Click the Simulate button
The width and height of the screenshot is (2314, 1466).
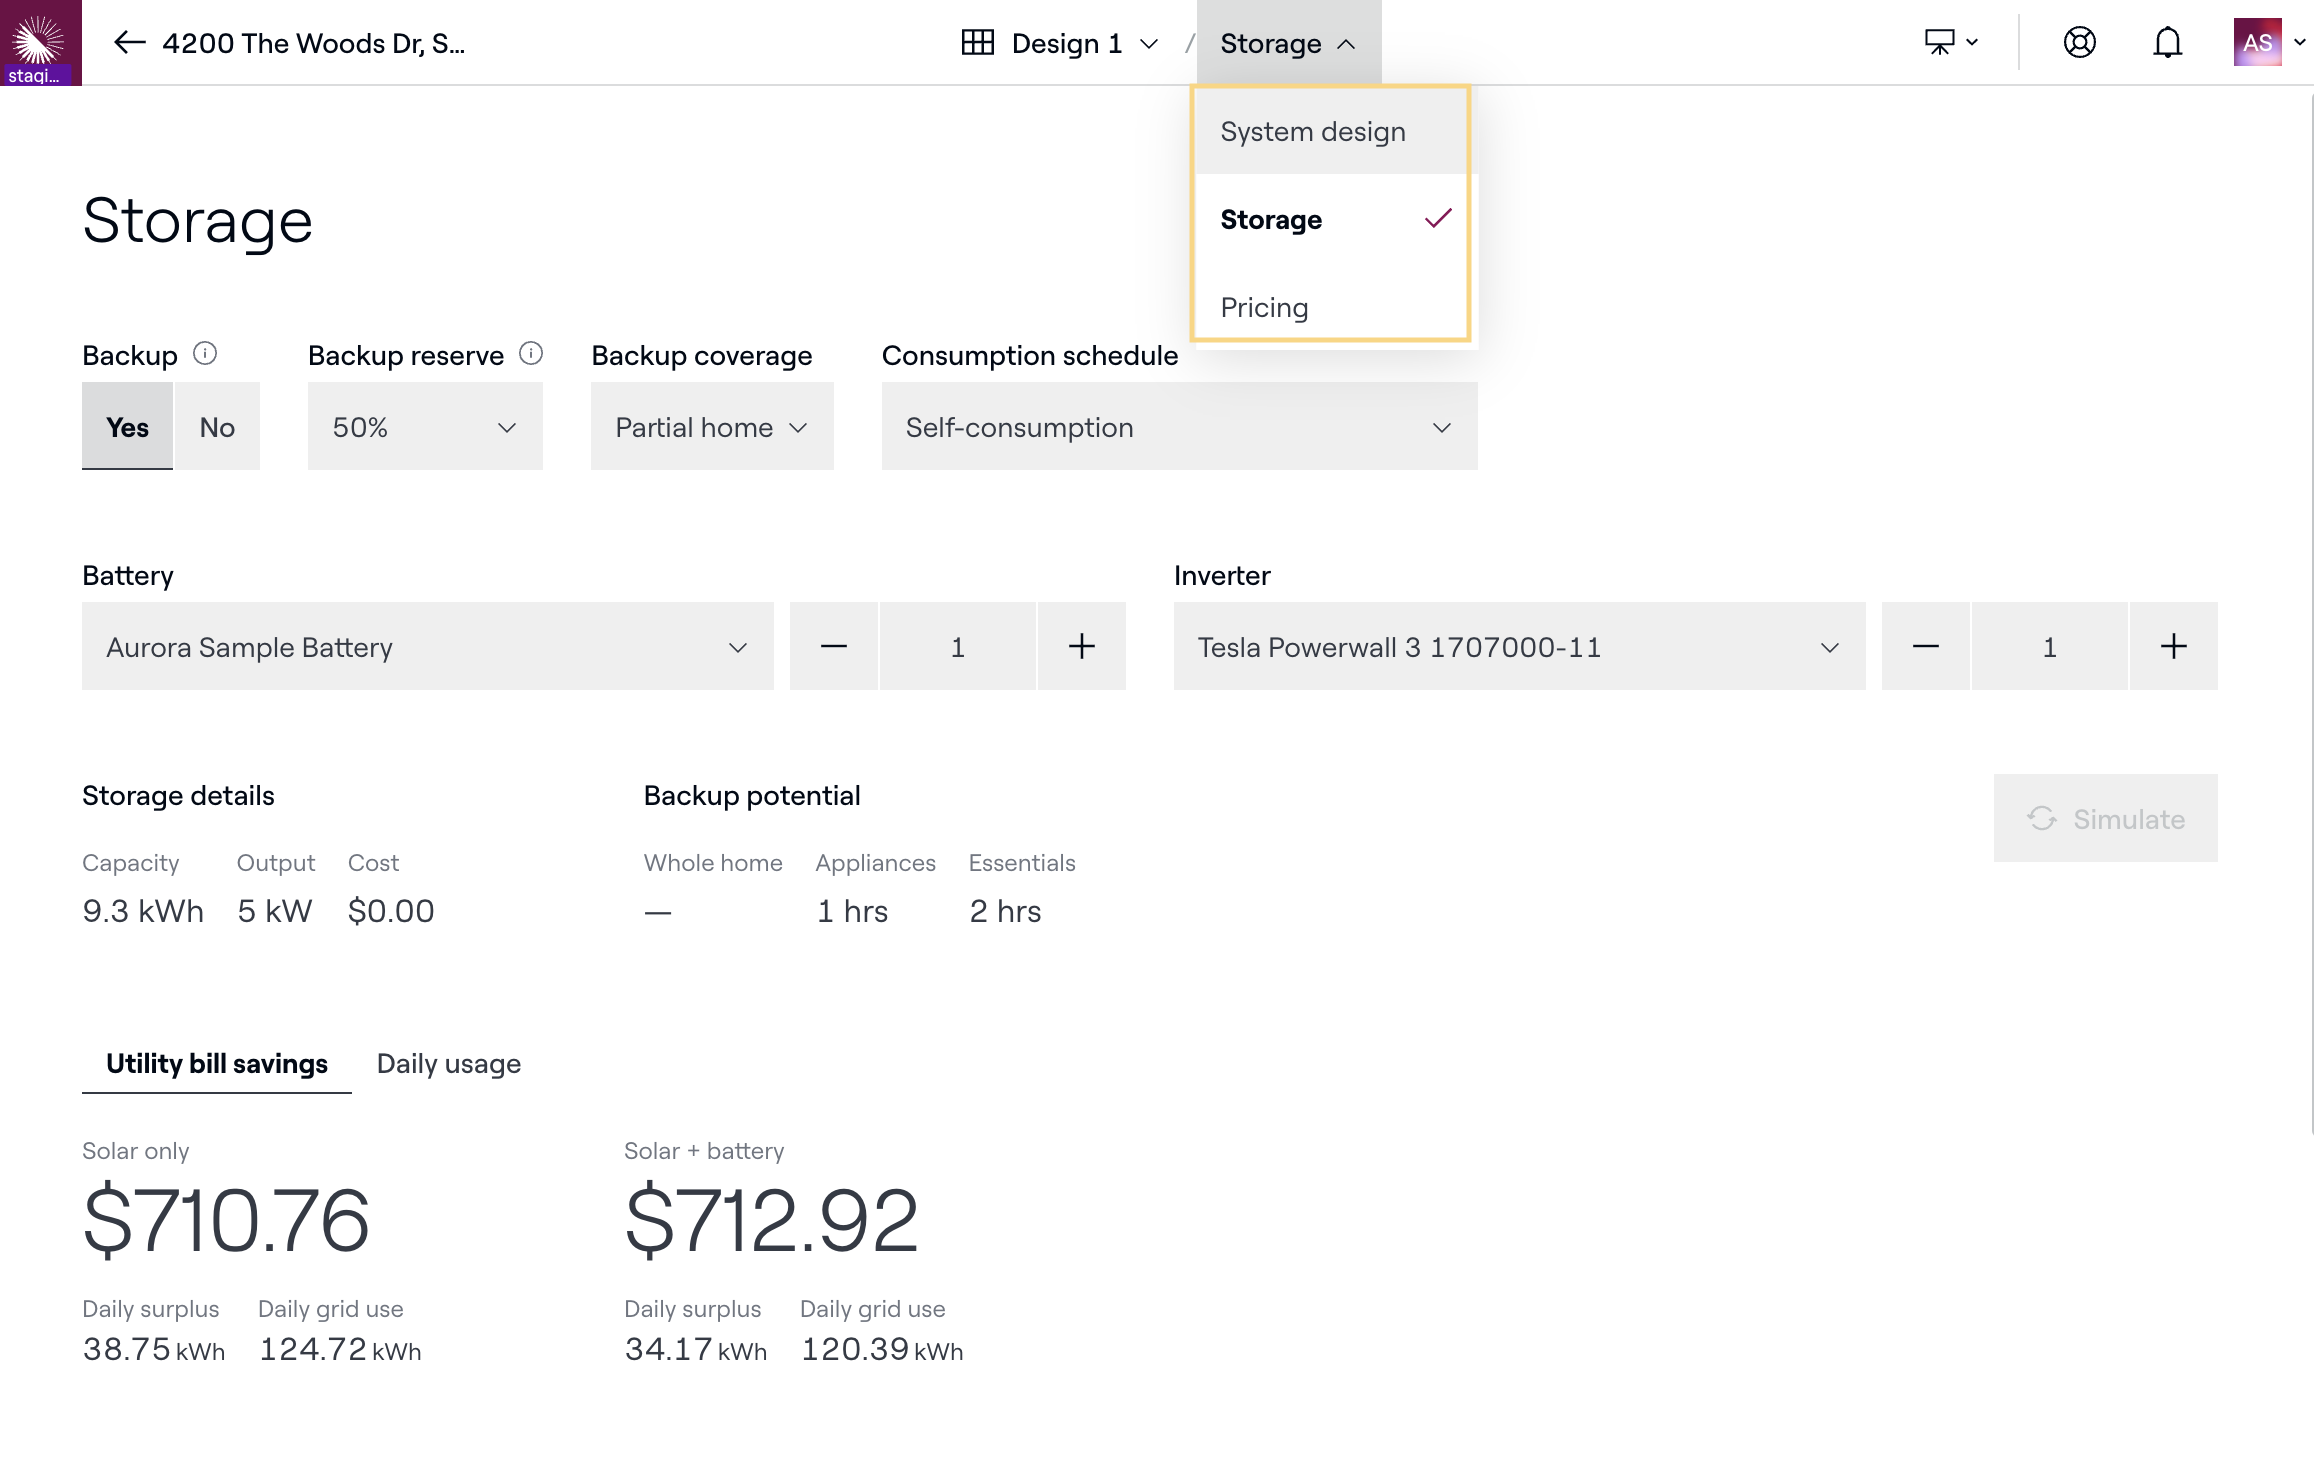tap(2105, 819)
